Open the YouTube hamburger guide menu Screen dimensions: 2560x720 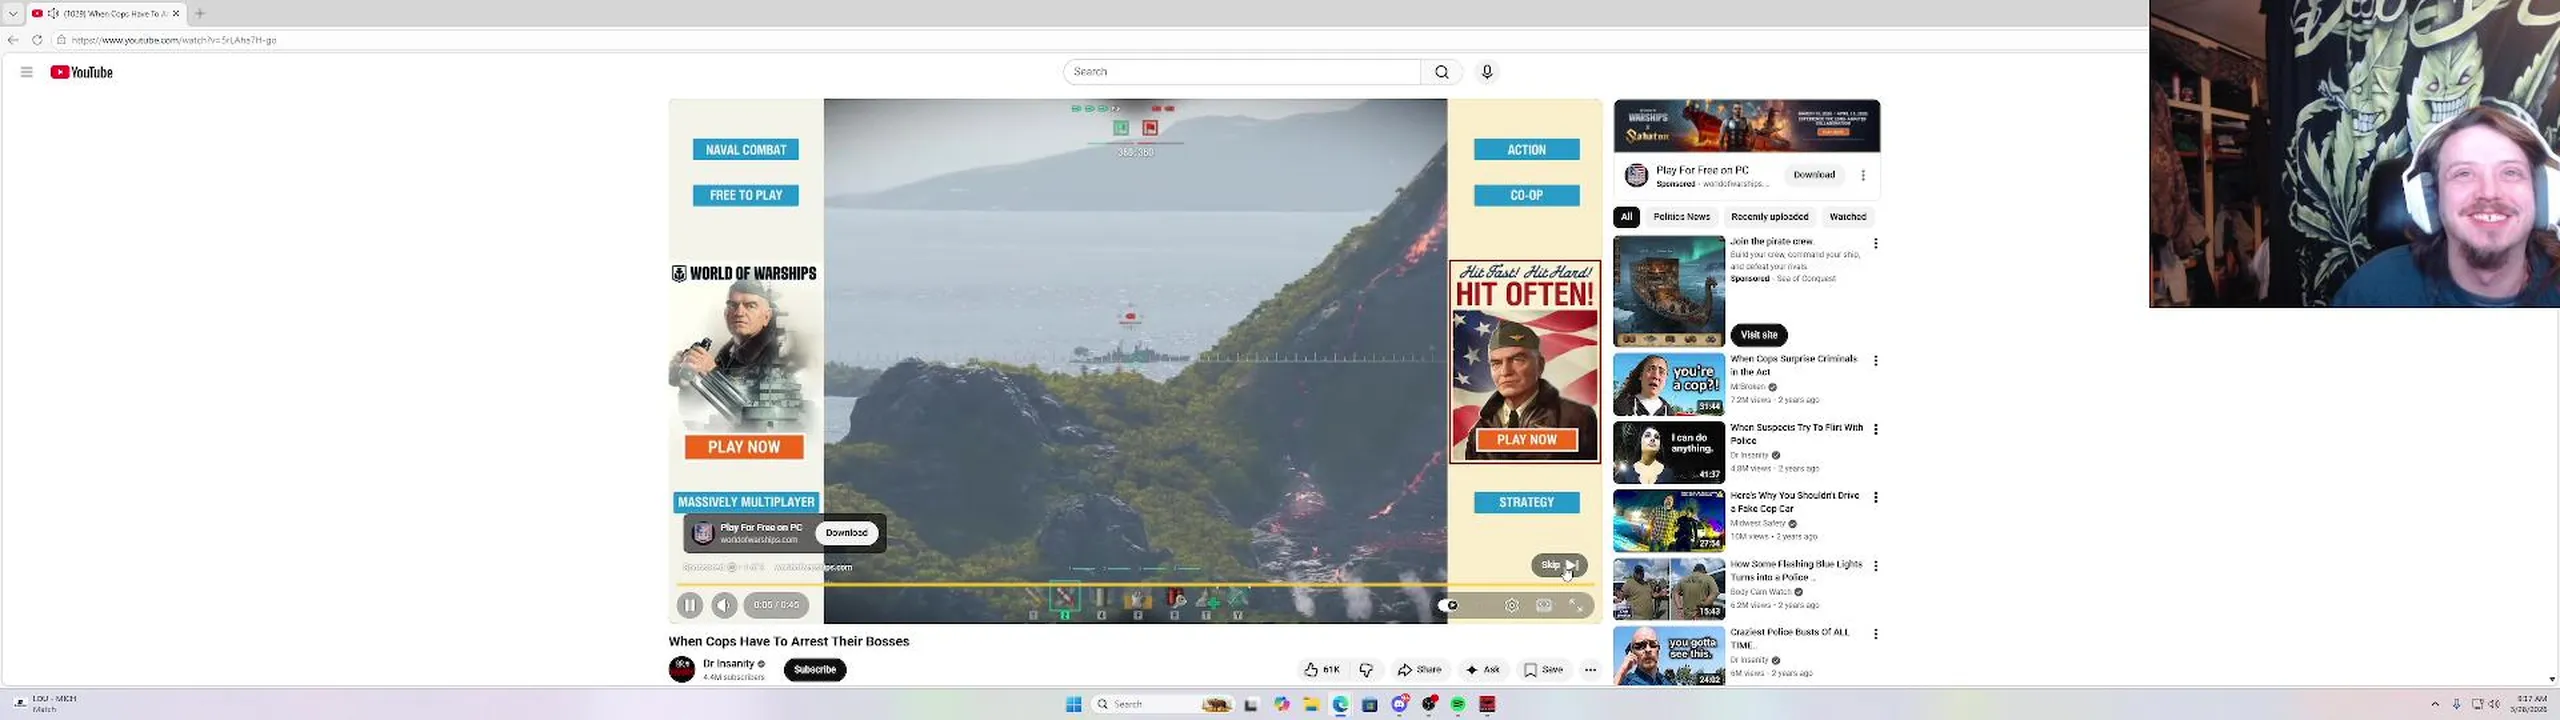27,72
